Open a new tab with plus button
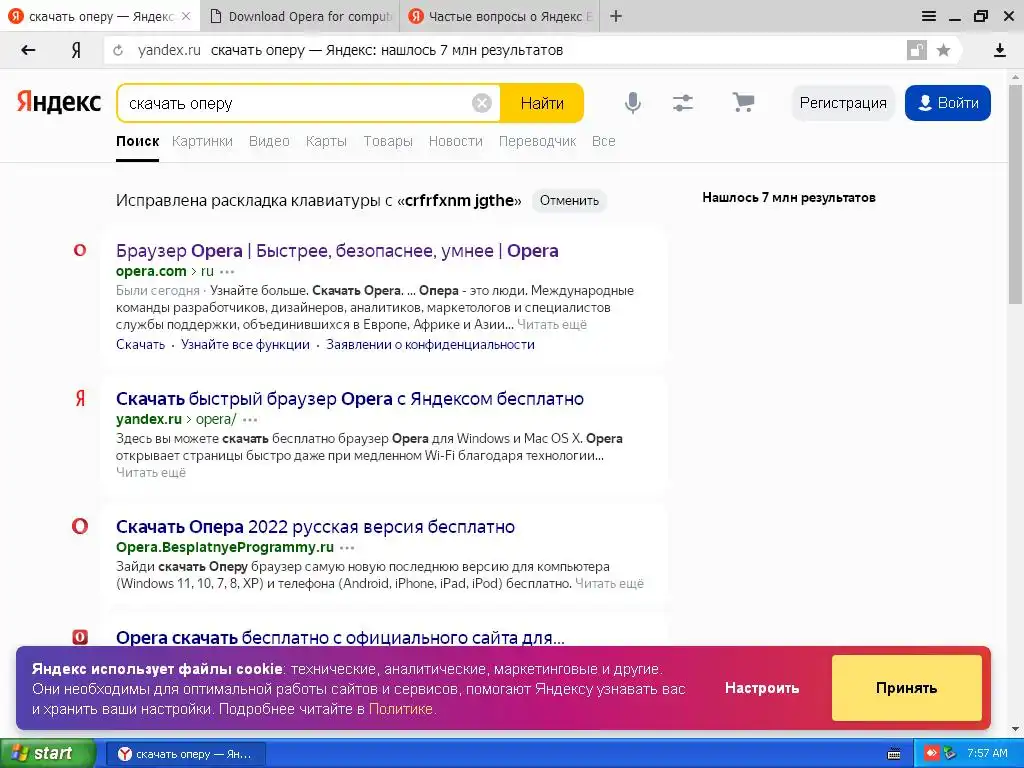This screenshot has height=768, width=1024. 616,16
